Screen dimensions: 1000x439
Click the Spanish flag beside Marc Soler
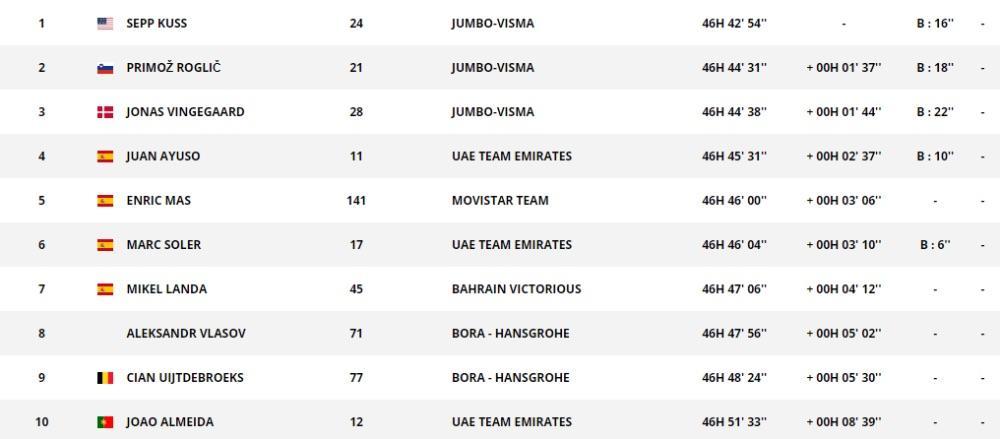105,245
